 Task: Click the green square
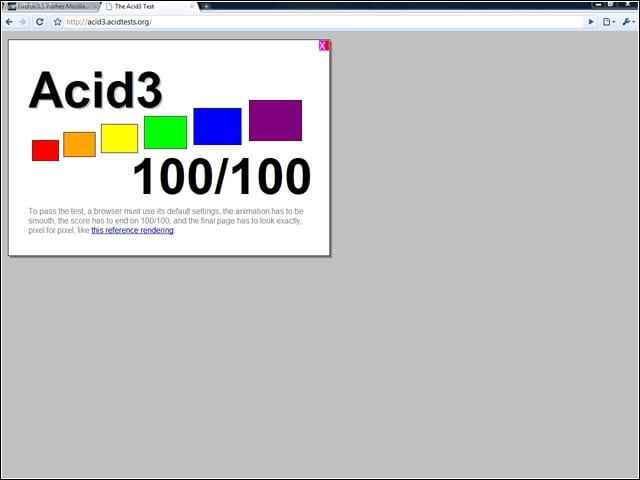165,132
